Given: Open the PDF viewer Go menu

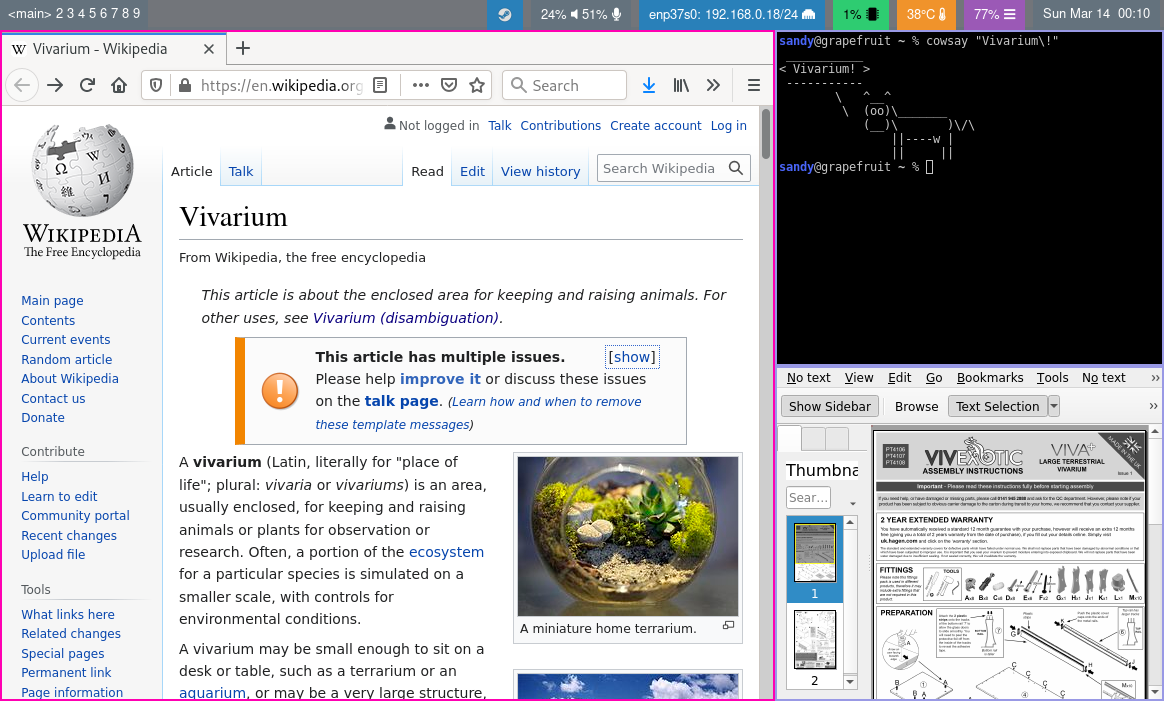Looking at the screenshot, I should [934, 377].
